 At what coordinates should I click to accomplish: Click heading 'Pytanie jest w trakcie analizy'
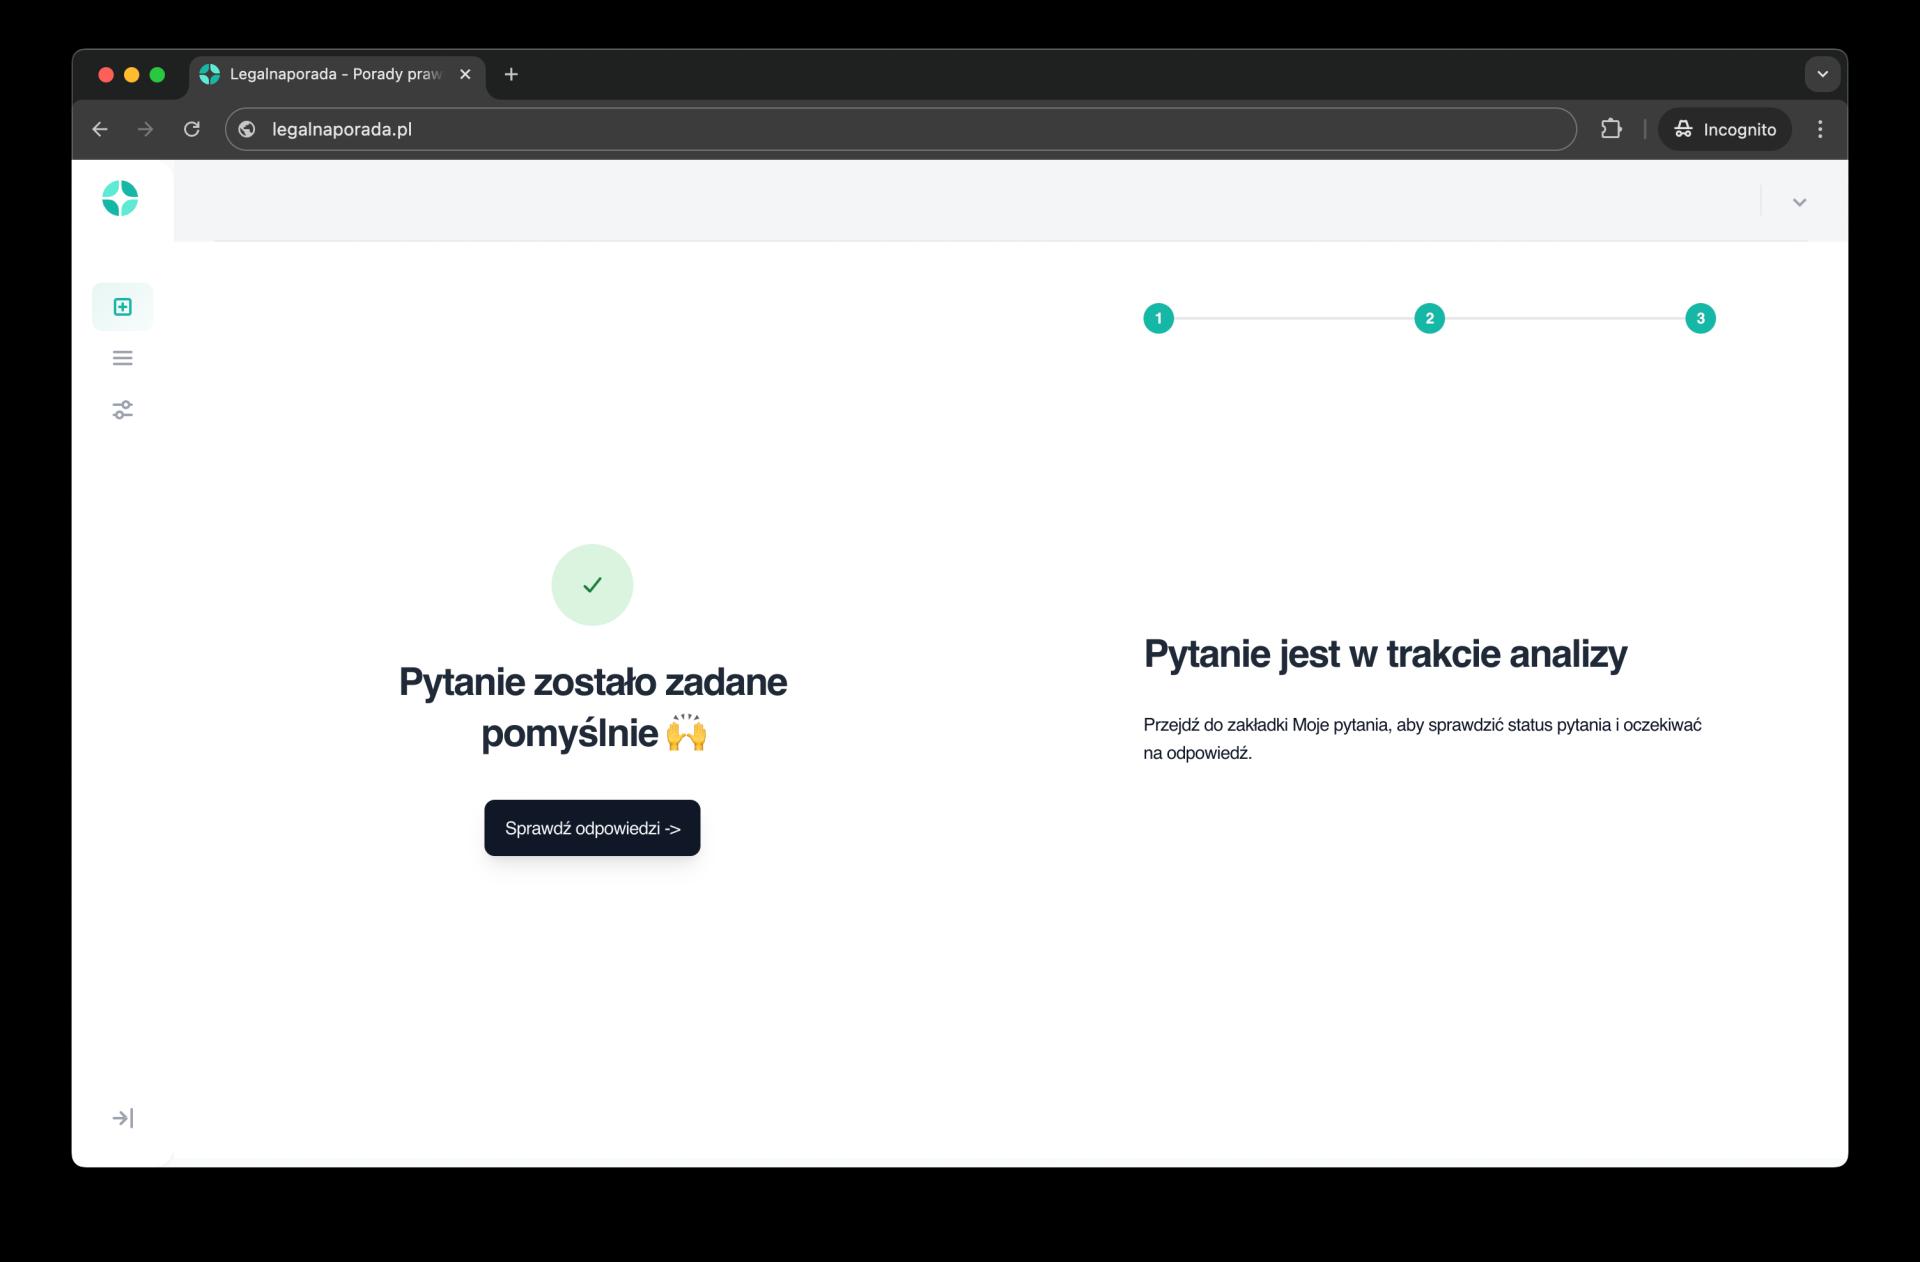(x=1385, y=654)
